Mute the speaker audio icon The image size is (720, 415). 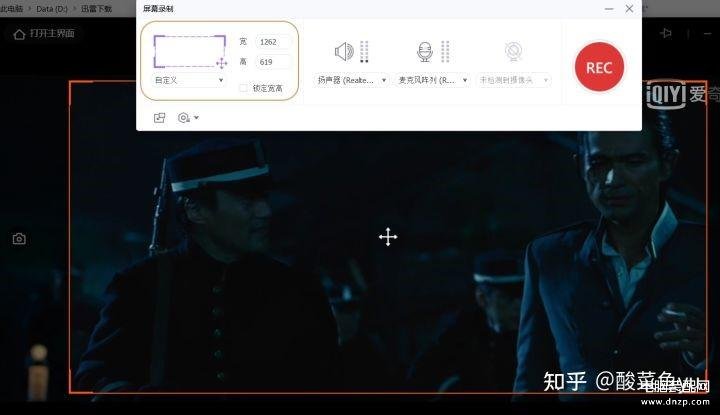344,51
